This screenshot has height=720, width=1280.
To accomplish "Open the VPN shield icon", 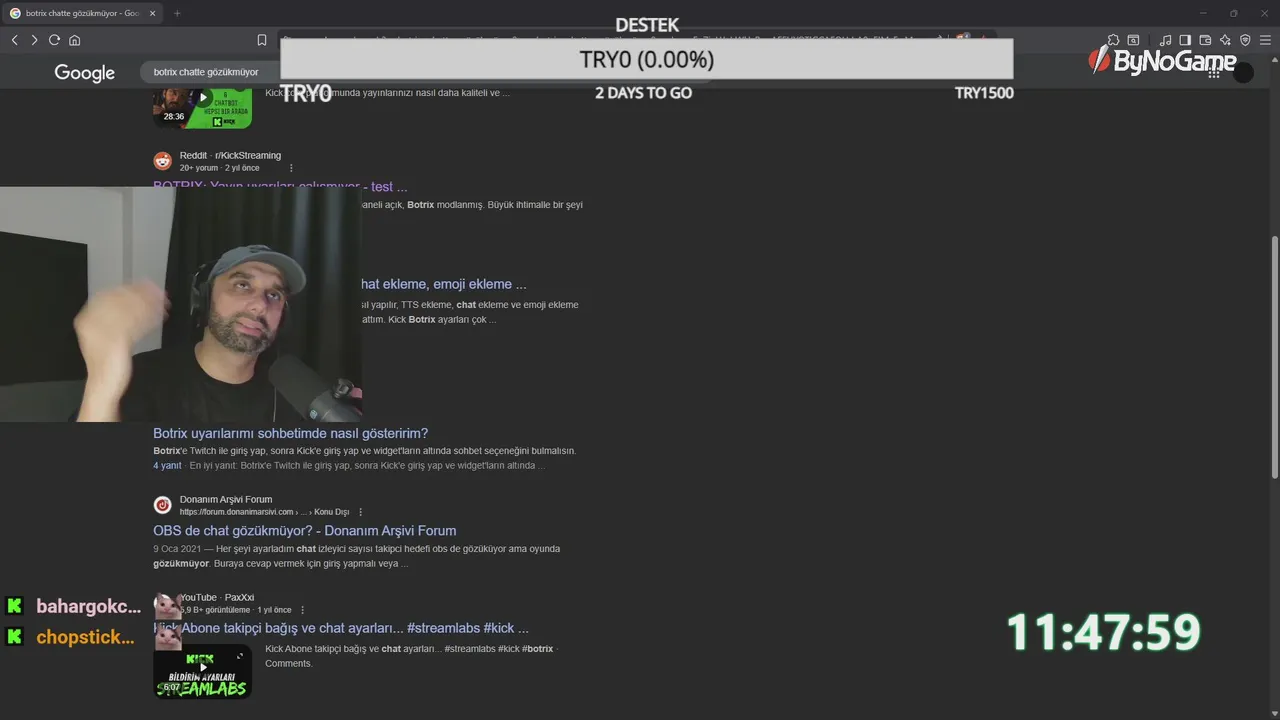I will (x=1245, y=40).
